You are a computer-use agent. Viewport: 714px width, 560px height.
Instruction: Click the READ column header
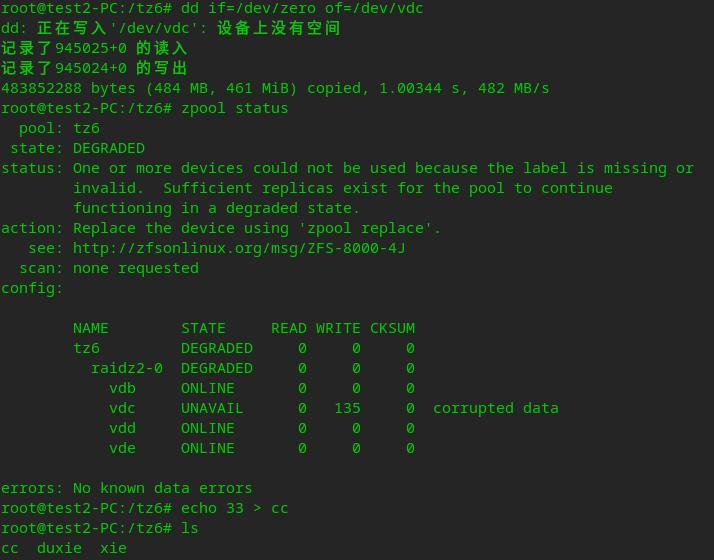[x=289, y=328]
